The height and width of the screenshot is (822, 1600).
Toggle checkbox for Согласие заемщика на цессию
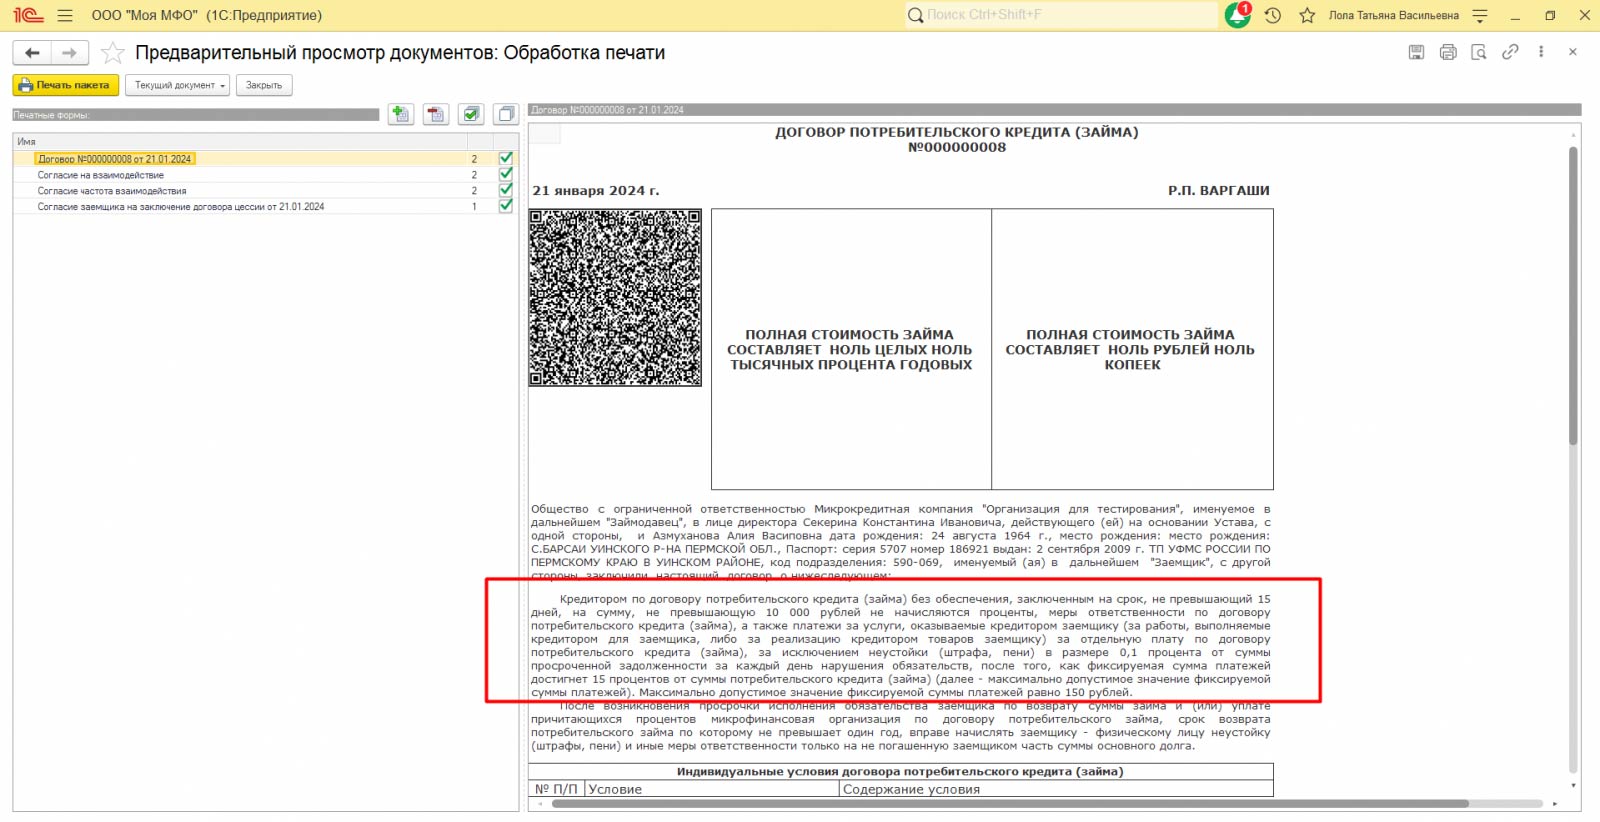click(x=506, y=207)
